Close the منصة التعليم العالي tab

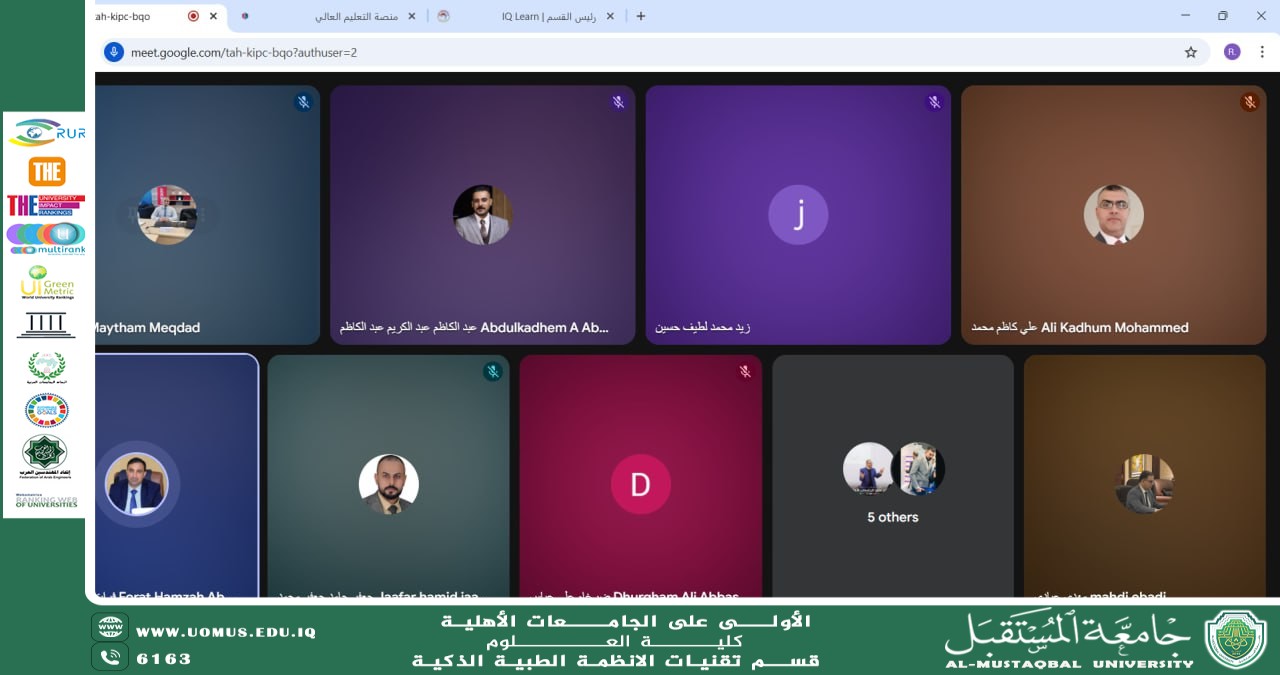[412, 16]
